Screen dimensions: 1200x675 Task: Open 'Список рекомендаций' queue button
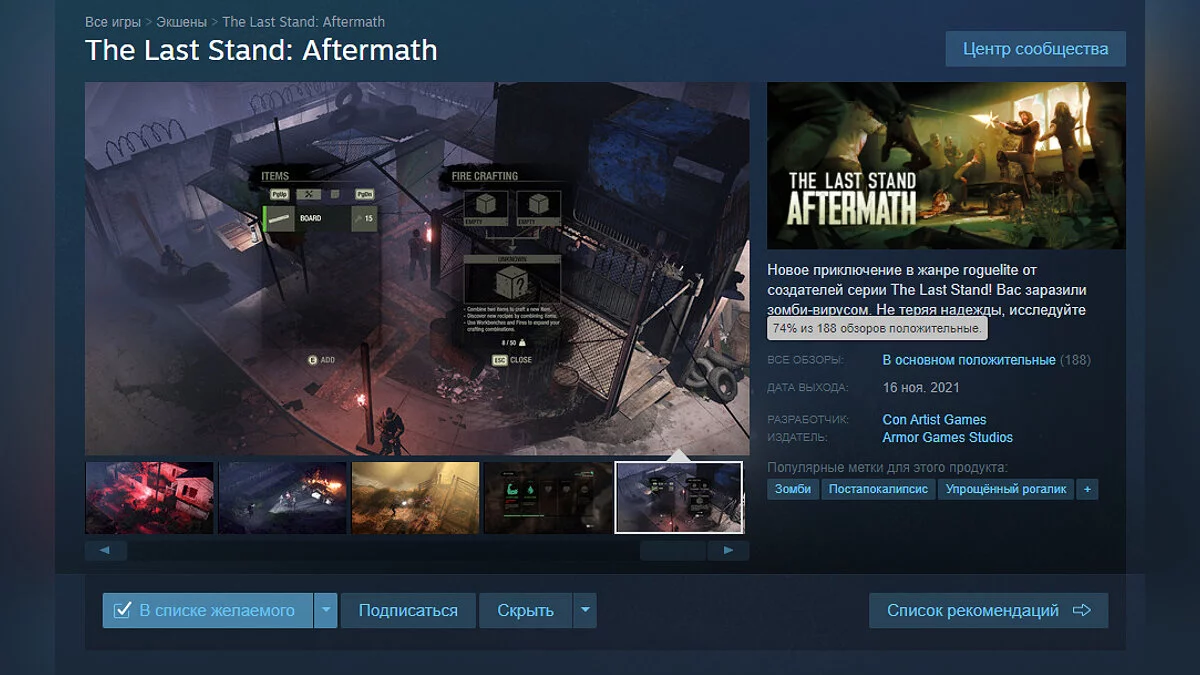988,610
